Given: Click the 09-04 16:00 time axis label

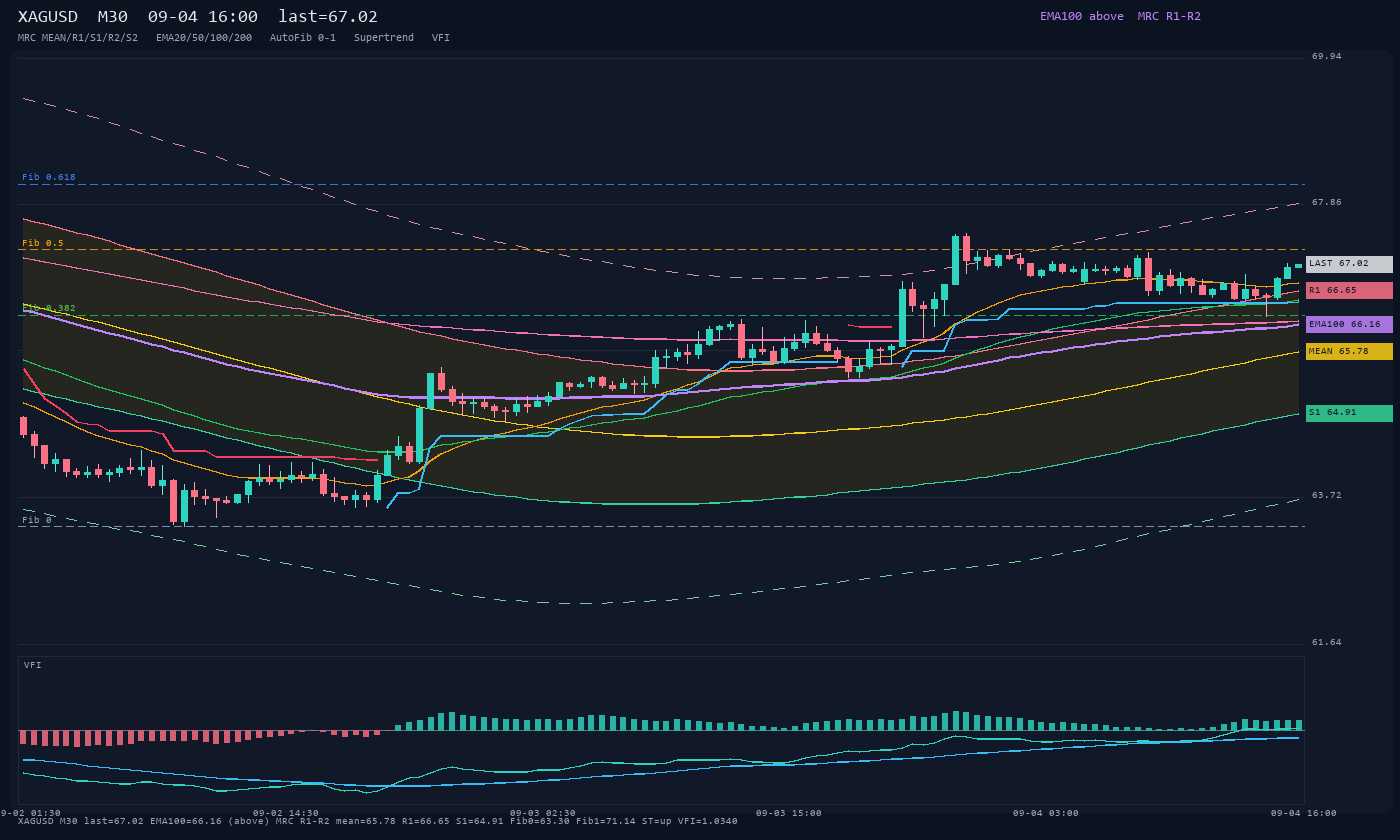Looking at the screenshot, I should click(1304, 813).
